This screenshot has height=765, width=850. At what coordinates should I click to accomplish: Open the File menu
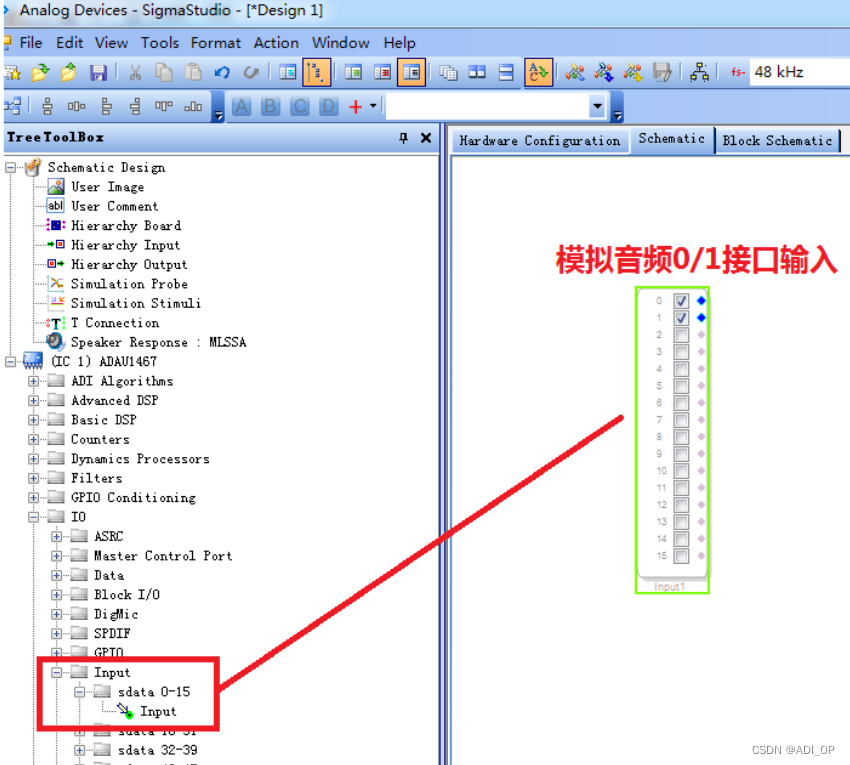tap(31, 43)
